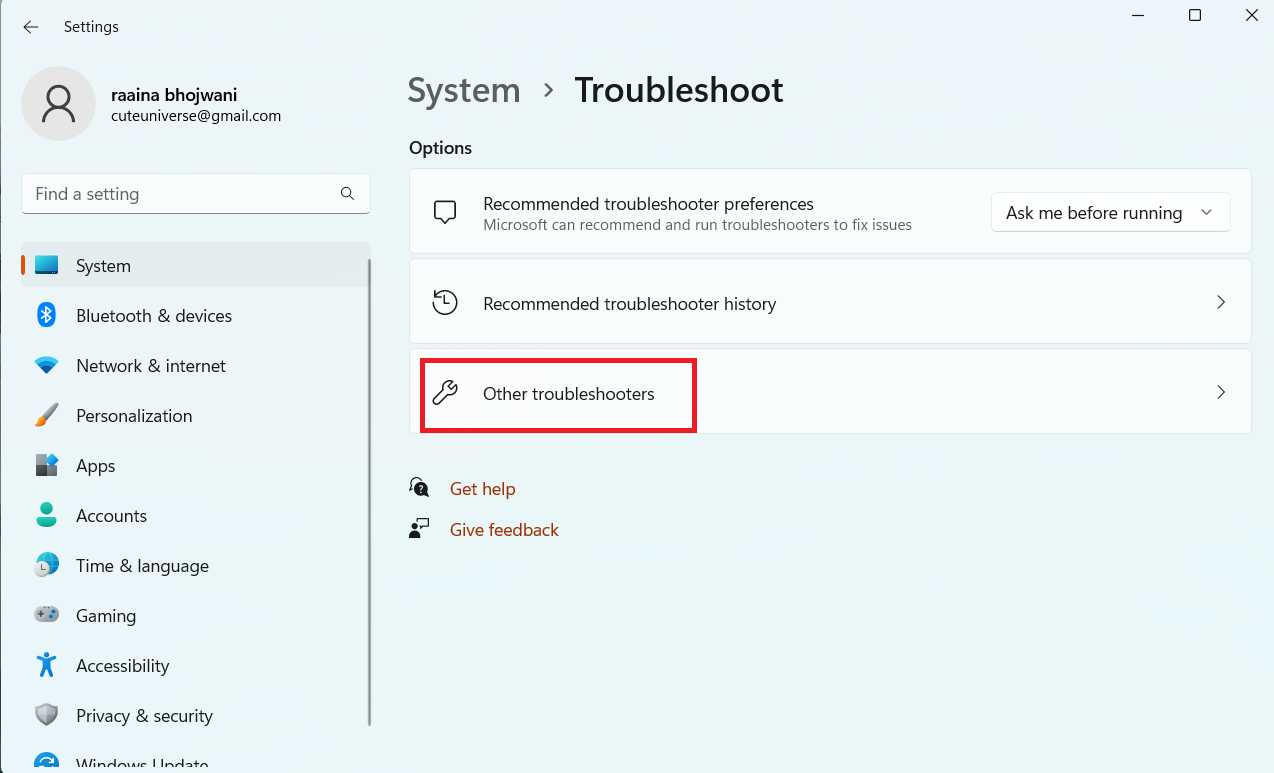
Task: Click the sidebar vertical scrollbar
Action: coord(370,490)
